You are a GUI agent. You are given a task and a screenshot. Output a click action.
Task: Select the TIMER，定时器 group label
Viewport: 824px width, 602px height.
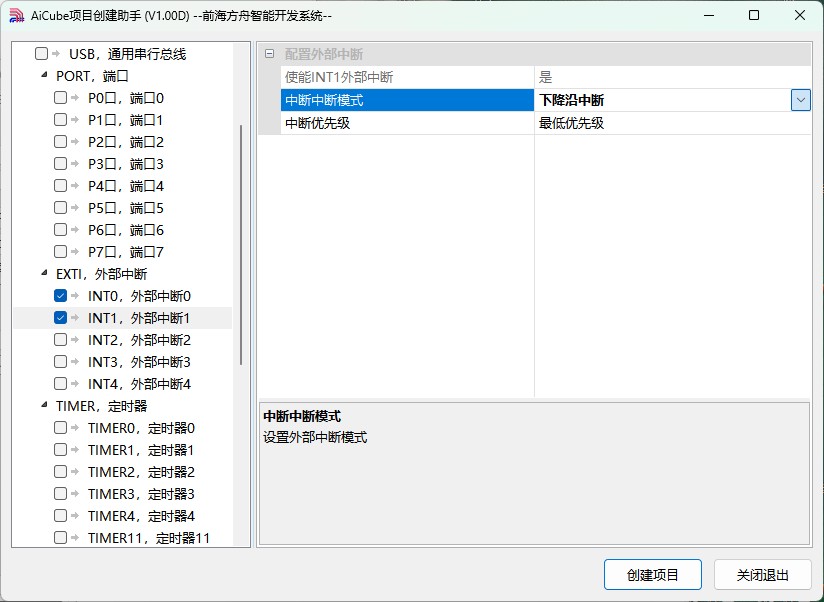[101, 406]
